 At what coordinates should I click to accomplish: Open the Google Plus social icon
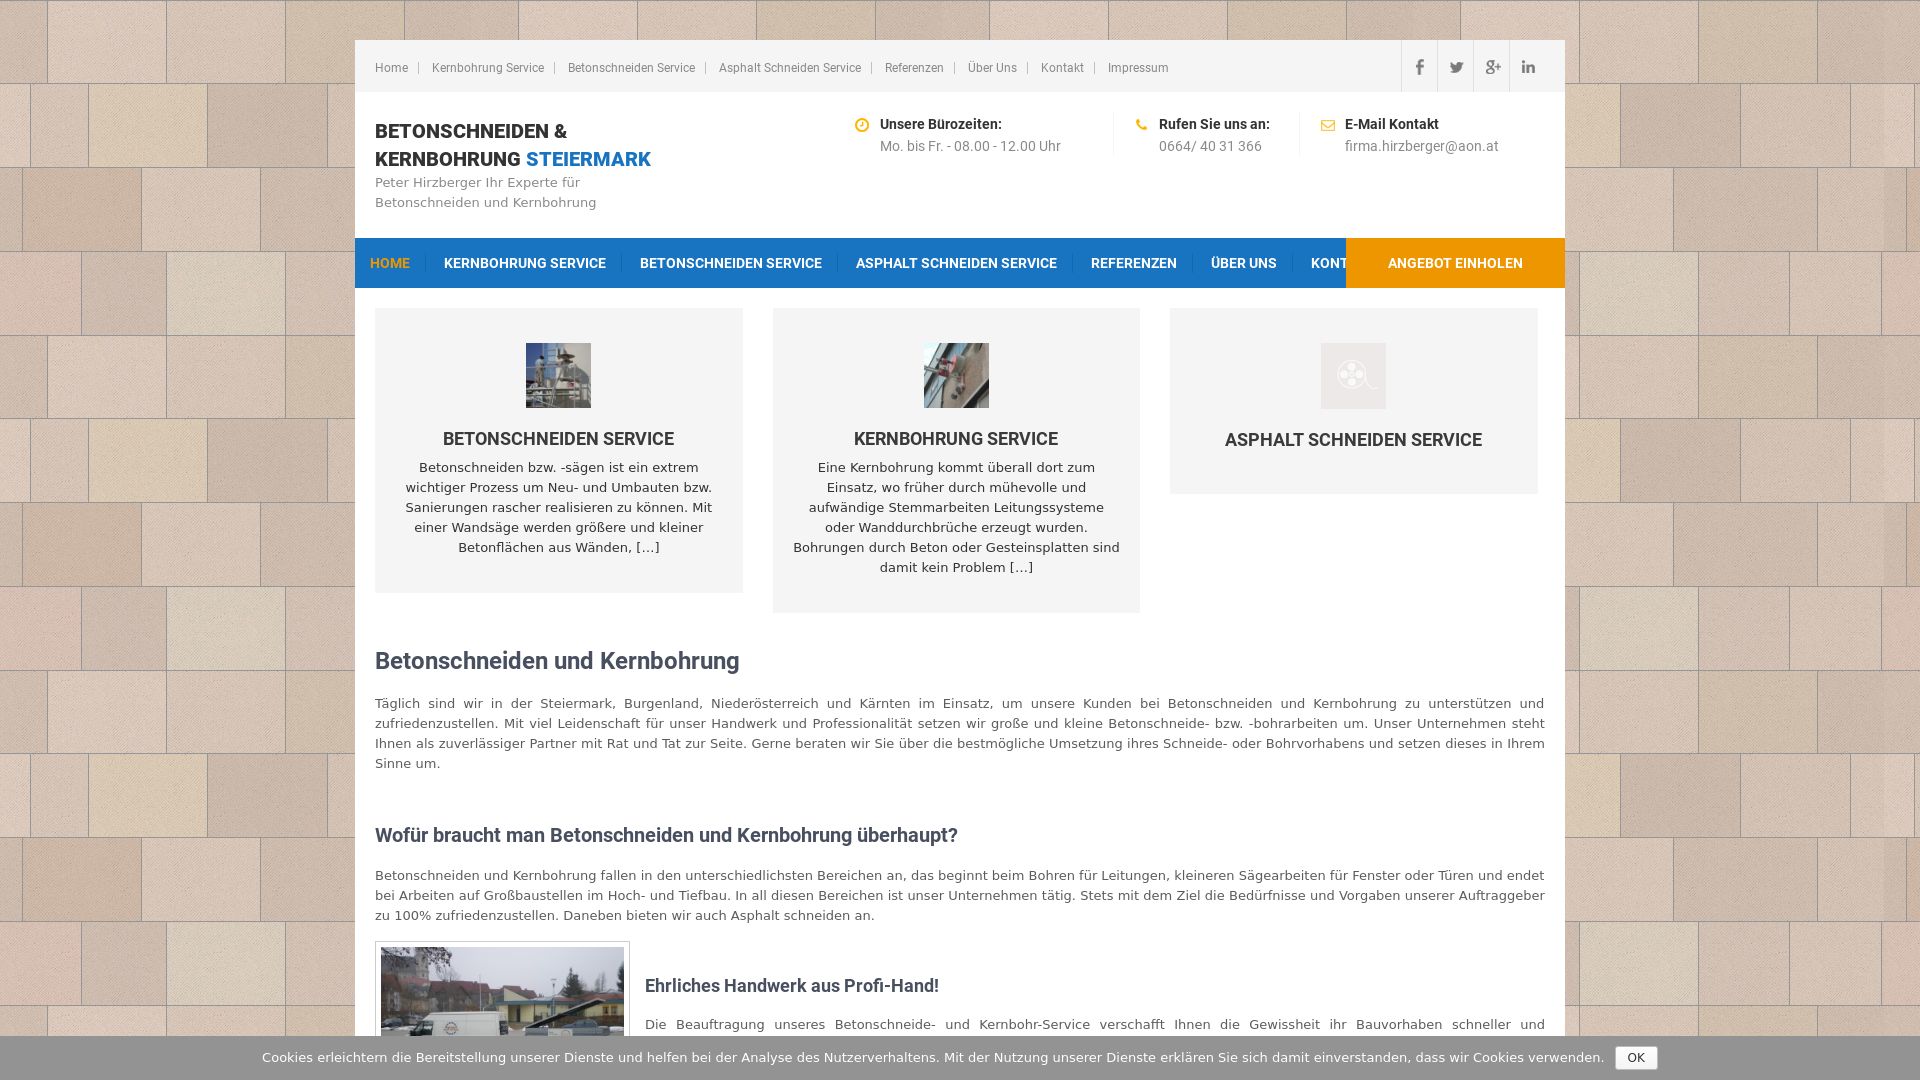point(1492,67)
